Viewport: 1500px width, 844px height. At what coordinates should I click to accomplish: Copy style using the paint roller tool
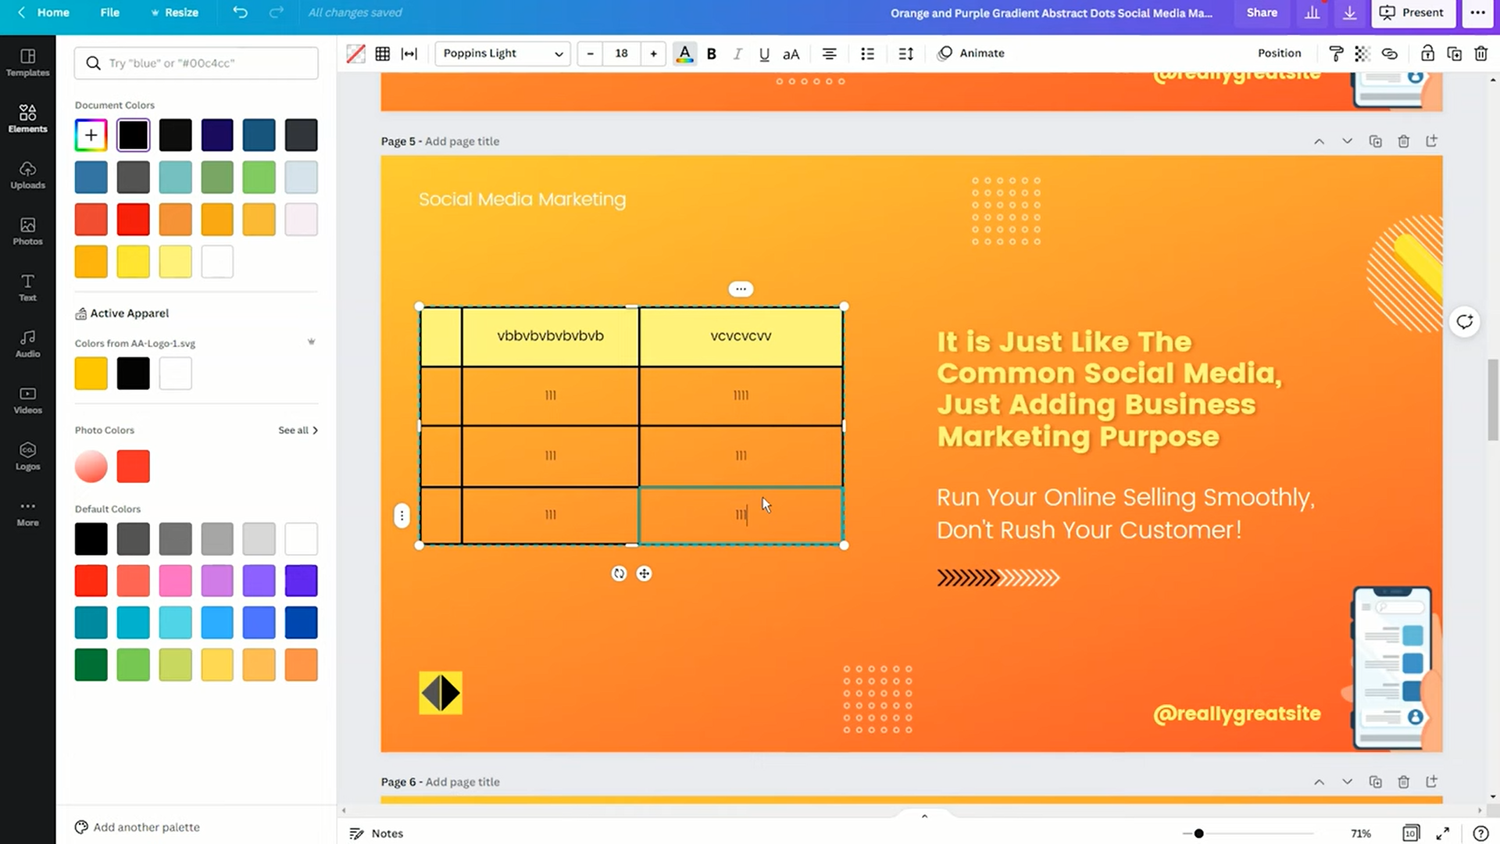click(x=1336, y=53)
